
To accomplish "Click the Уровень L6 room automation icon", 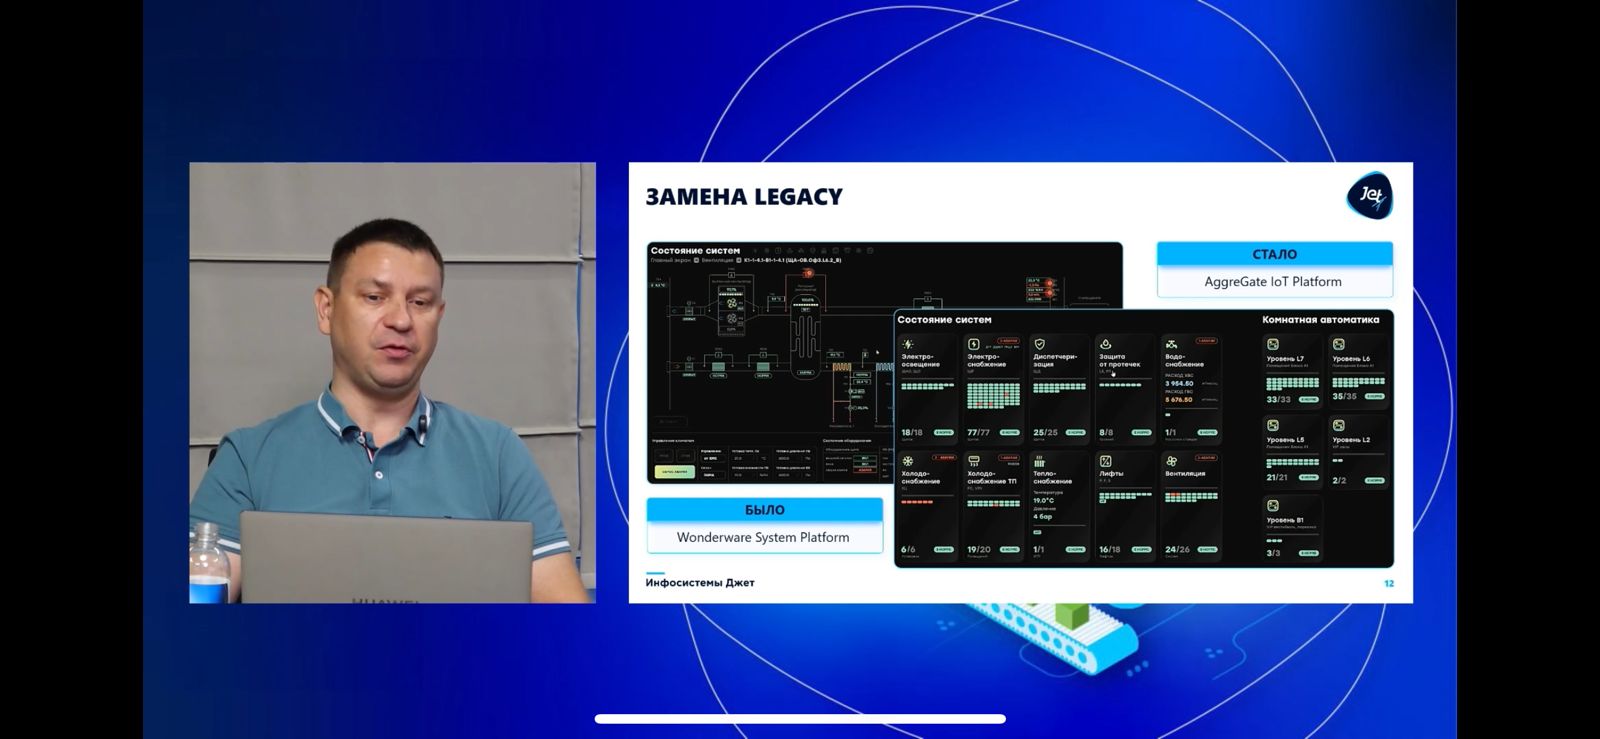I will 1339,344.
